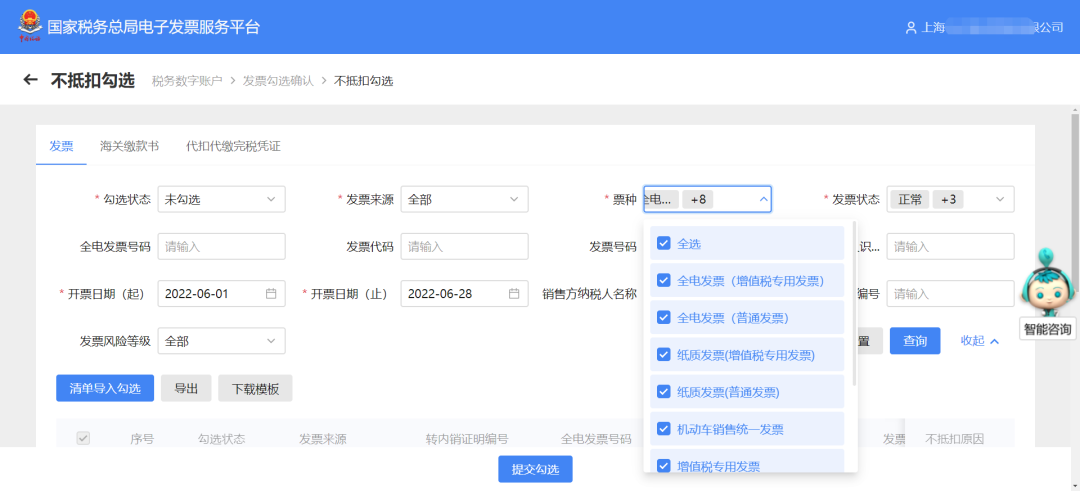The image size is (1080, 491).
Task: Open the 勾选状态 dropdown
Action: [221, 200]
